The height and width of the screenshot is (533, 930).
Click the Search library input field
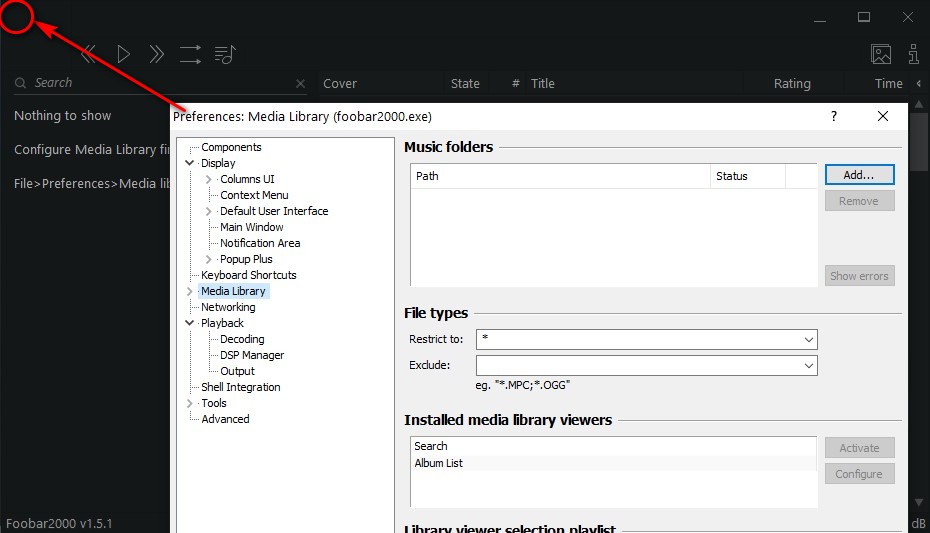[x=160, y=84]
